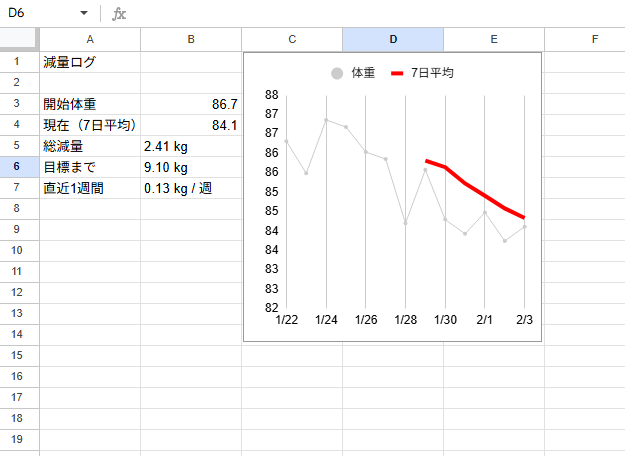Screen dimensions: 625x456
Task: Select the column A header
Action: click(x=90, y=39)
